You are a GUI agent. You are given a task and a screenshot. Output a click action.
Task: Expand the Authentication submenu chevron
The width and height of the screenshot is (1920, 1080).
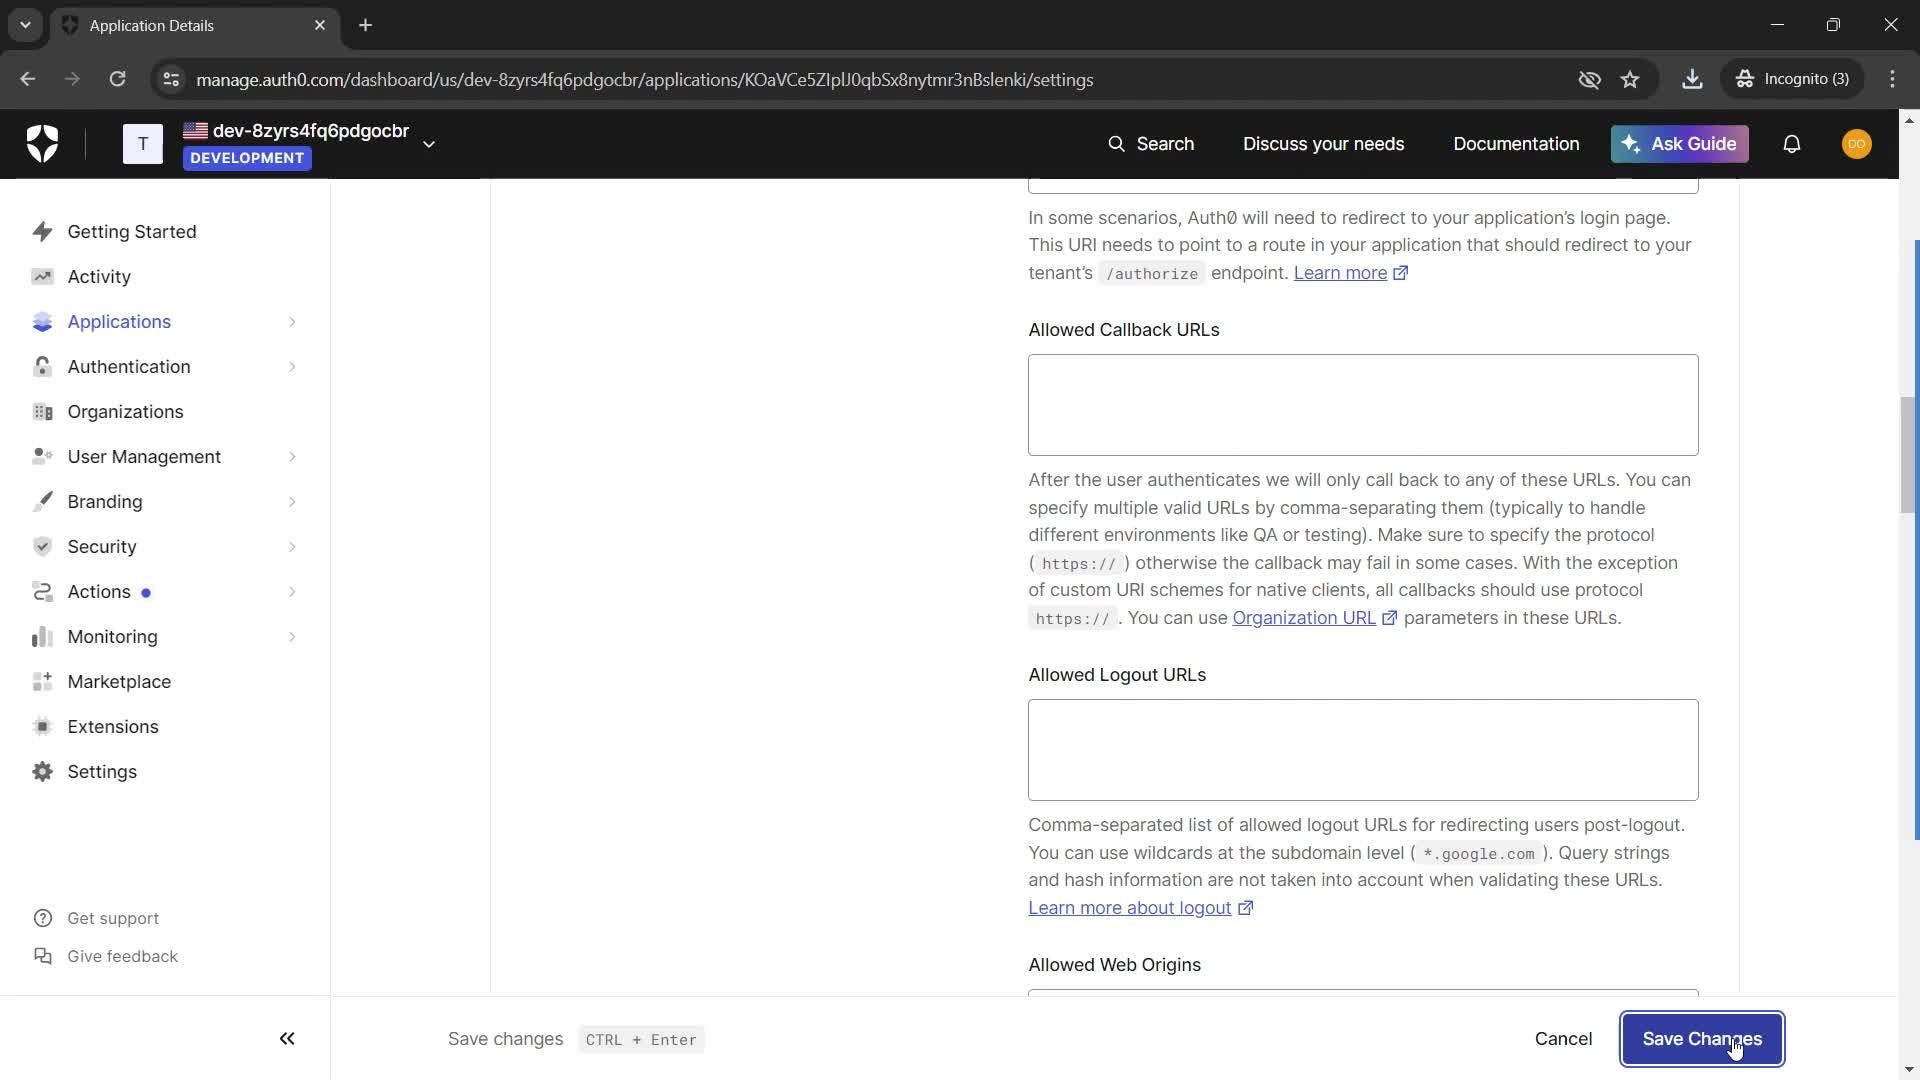click(x=292, y=367)
